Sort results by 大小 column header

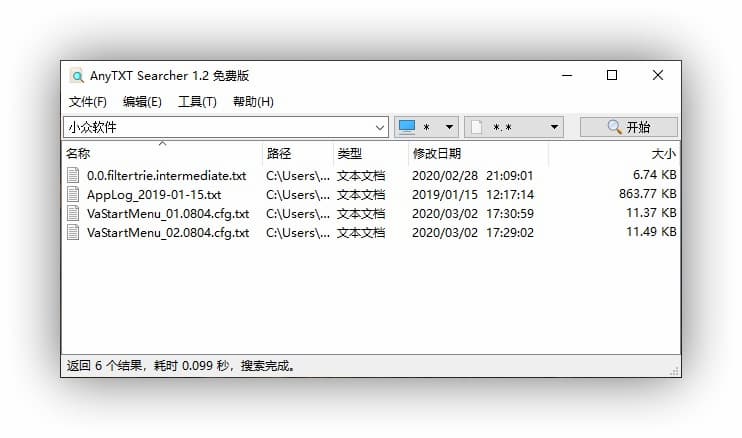click(614, 154)
